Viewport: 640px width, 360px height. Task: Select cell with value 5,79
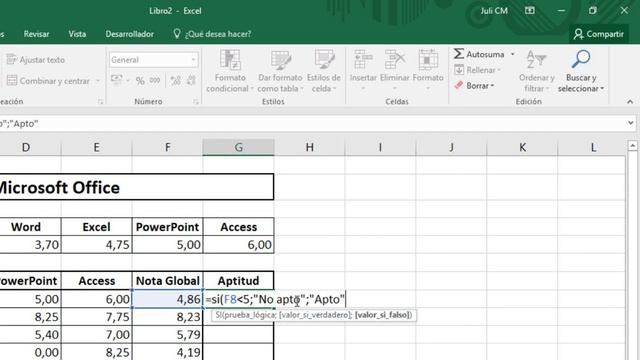[167, 334]
